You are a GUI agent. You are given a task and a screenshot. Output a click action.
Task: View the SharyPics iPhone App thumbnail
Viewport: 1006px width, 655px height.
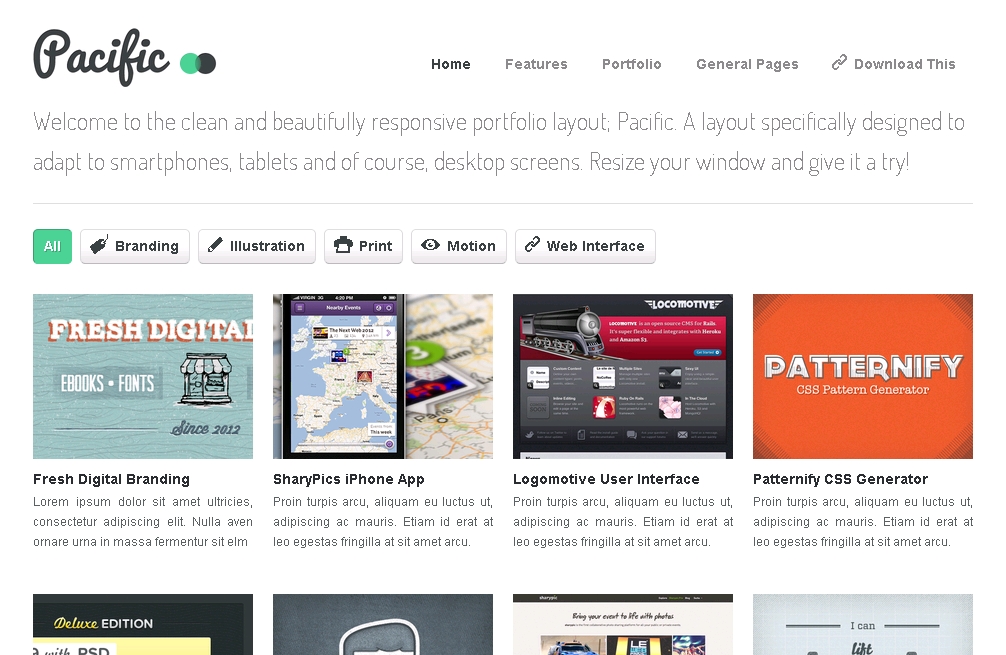point(383,376)
